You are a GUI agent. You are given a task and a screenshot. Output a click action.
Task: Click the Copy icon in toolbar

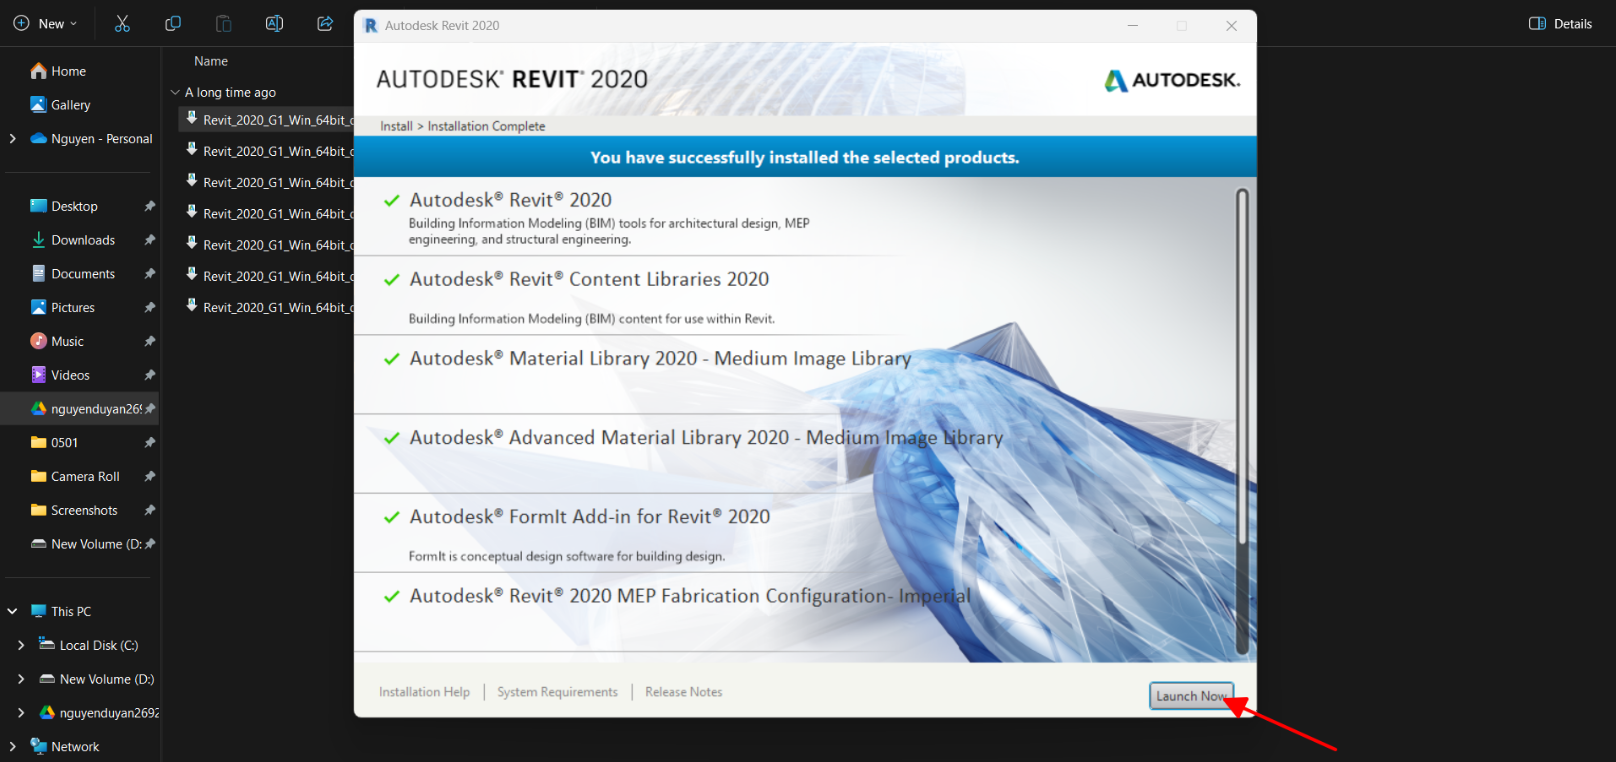click(173, 23)
